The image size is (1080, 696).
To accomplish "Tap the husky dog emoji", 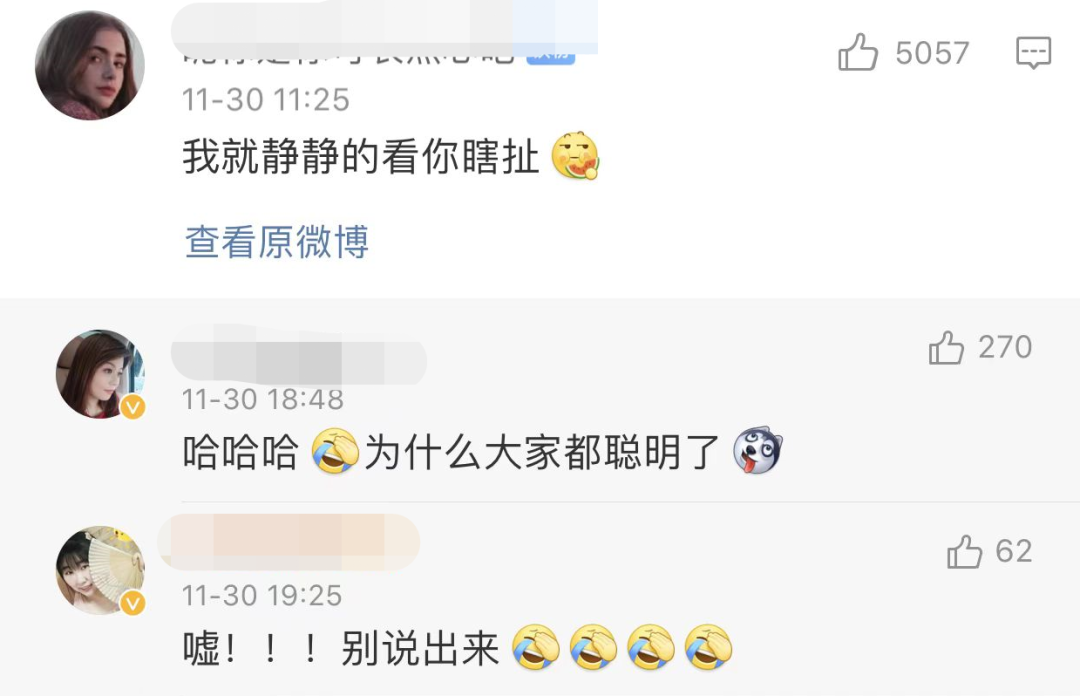I will coord(758,450).
